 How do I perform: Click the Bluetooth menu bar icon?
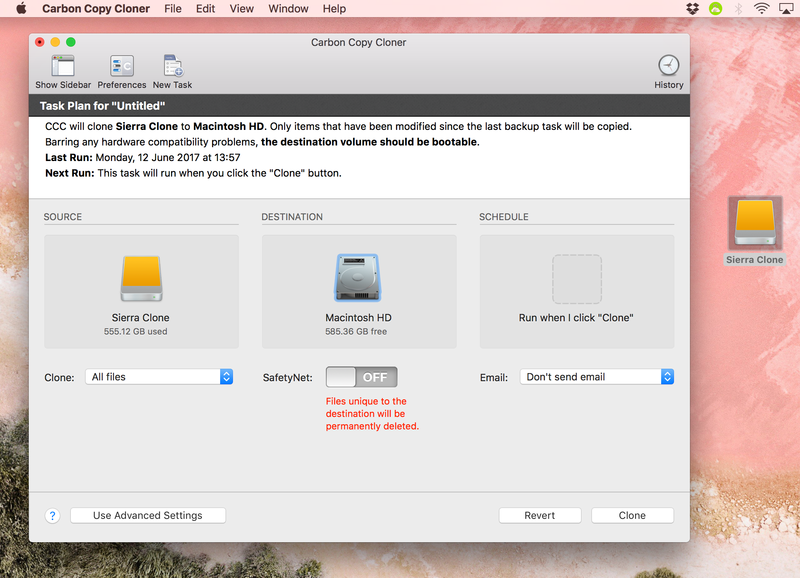[x=738, y=8]
